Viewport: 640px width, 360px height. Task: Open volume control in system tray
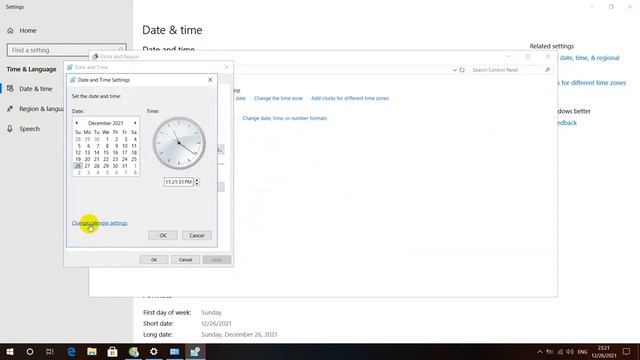point(570,351)
